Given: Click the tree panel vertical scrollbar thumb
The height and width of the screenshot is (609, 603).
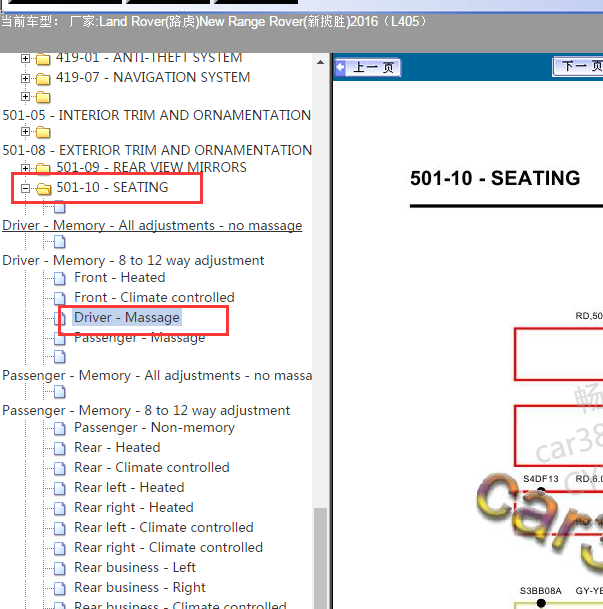Looking at the screenshot, I should 320,558.
